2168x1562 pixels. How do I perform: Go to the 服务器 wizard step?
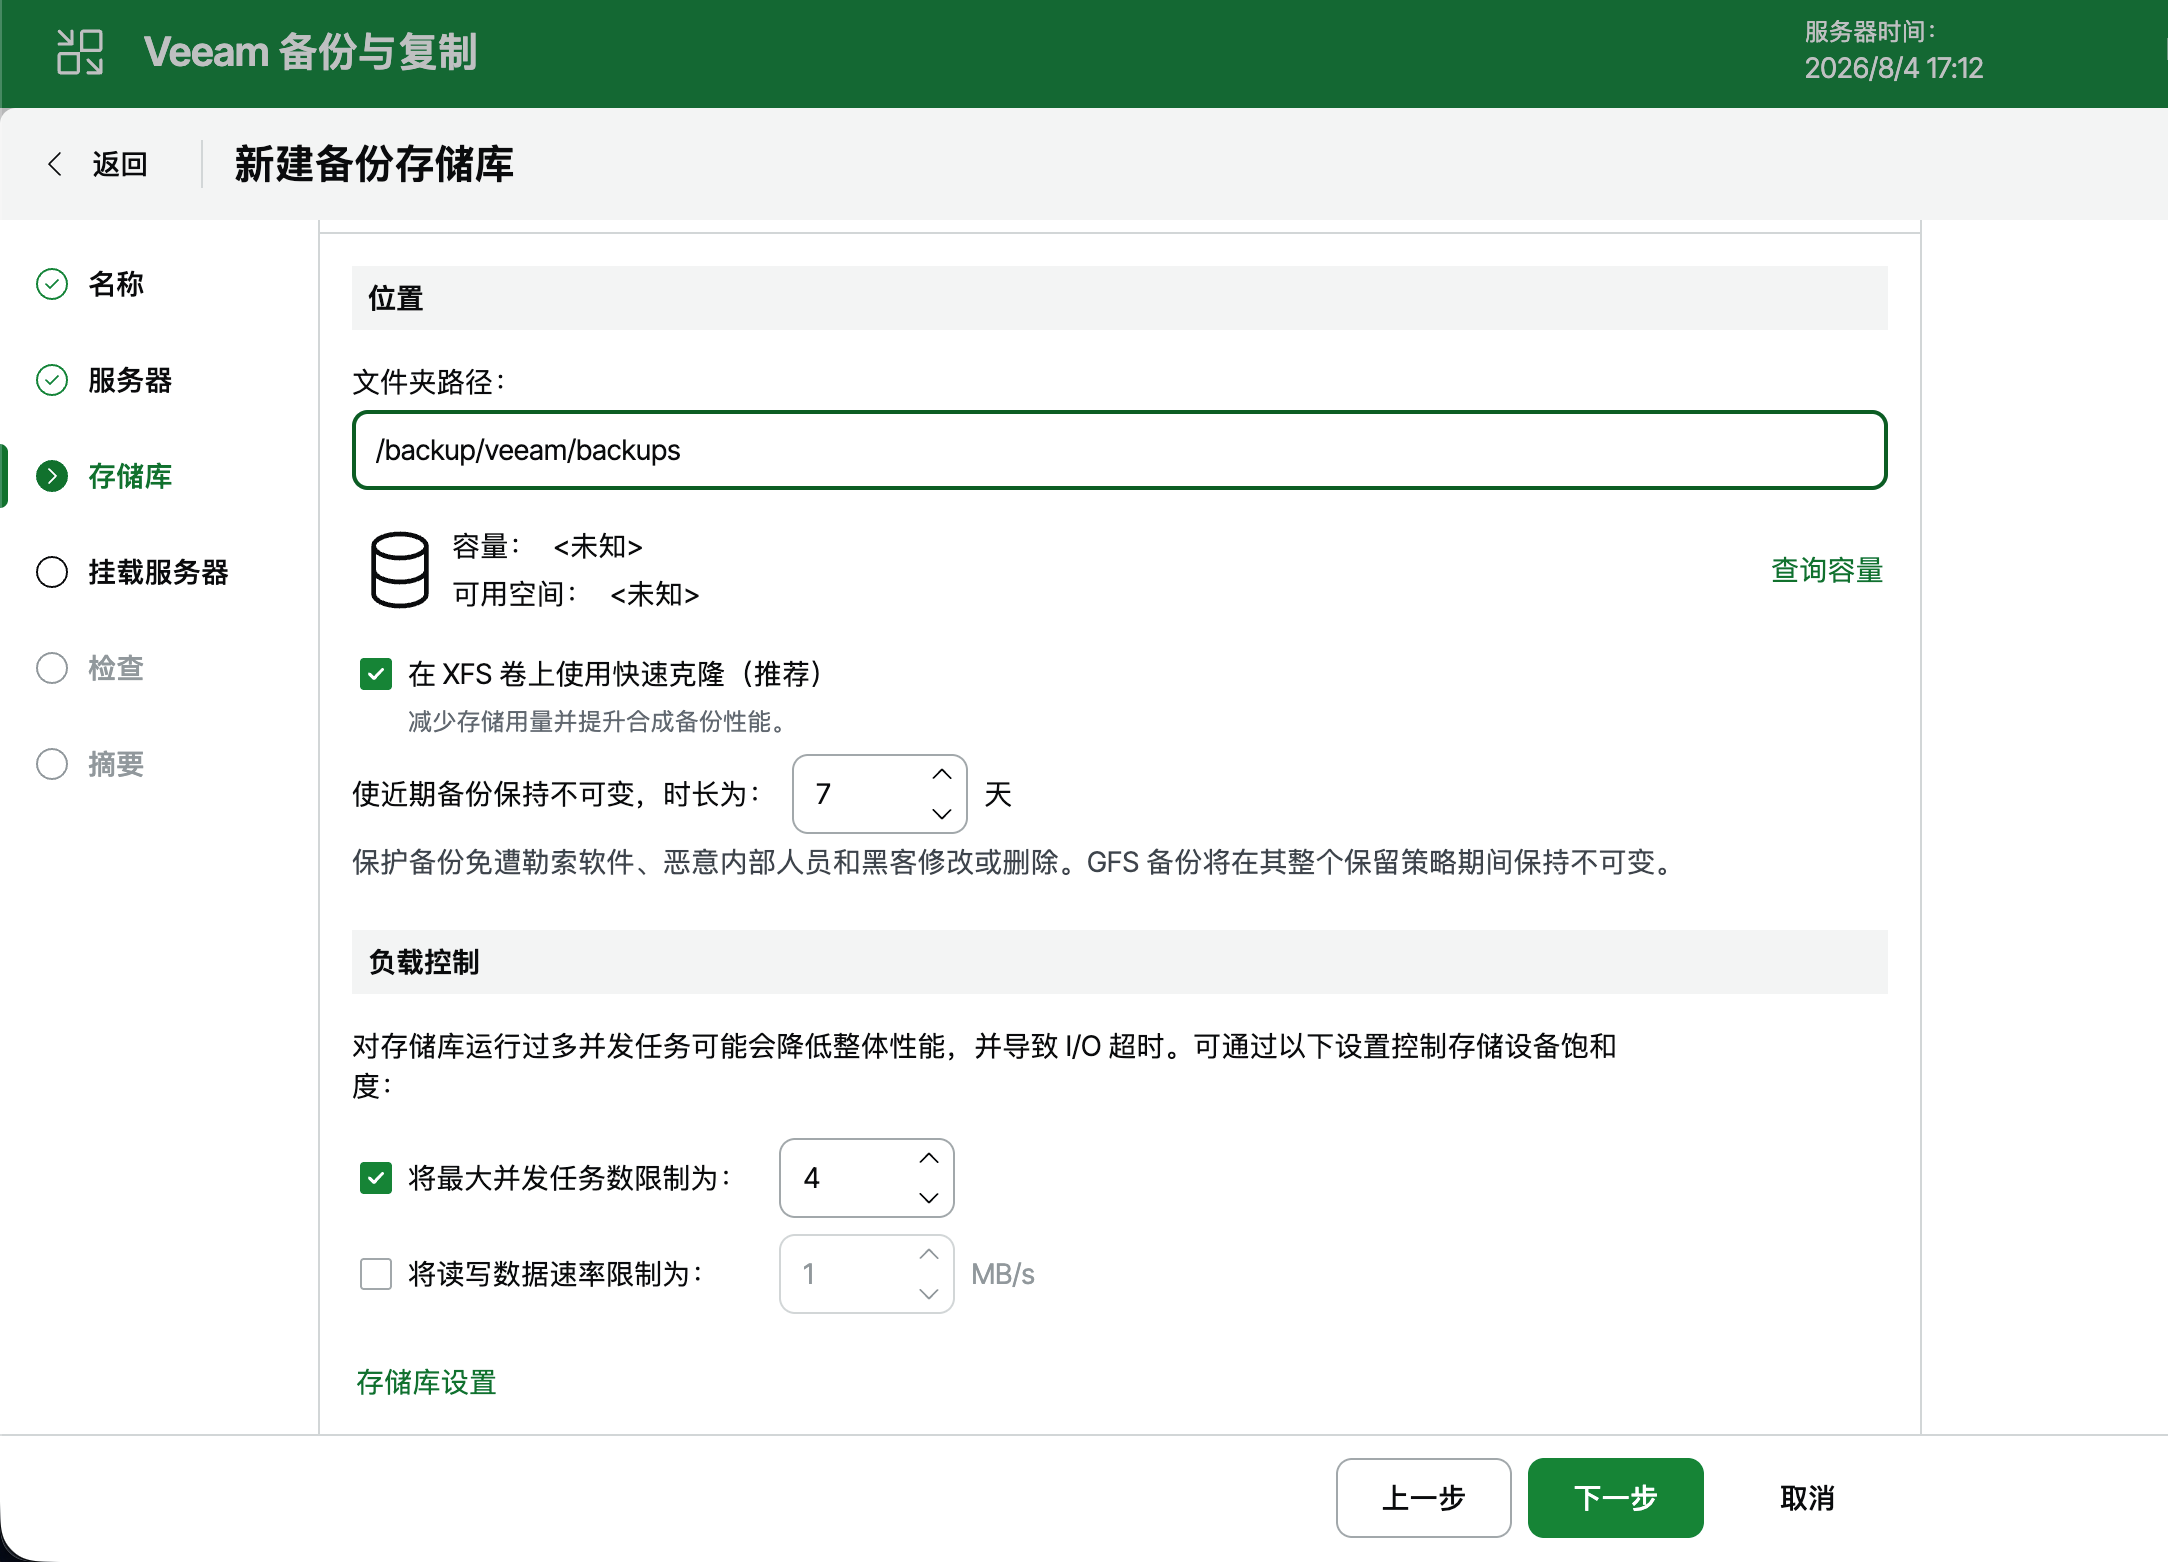click(x=130, y=380)
